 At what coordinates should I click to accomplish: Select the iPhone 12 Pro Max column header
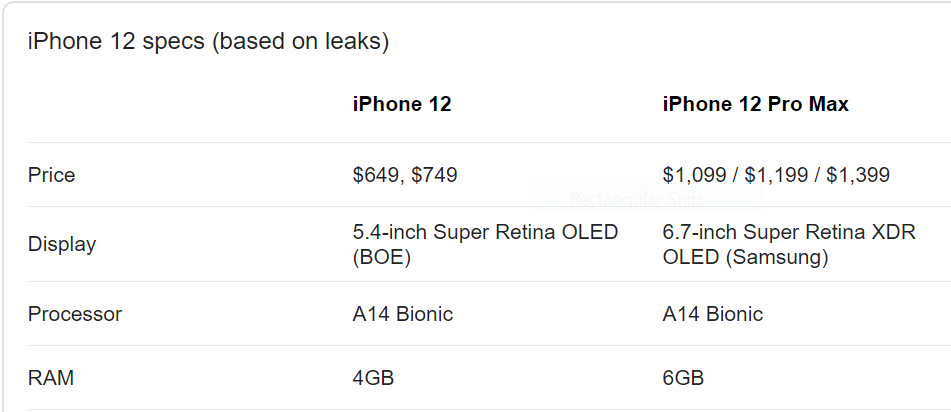[x=755, y=104]
